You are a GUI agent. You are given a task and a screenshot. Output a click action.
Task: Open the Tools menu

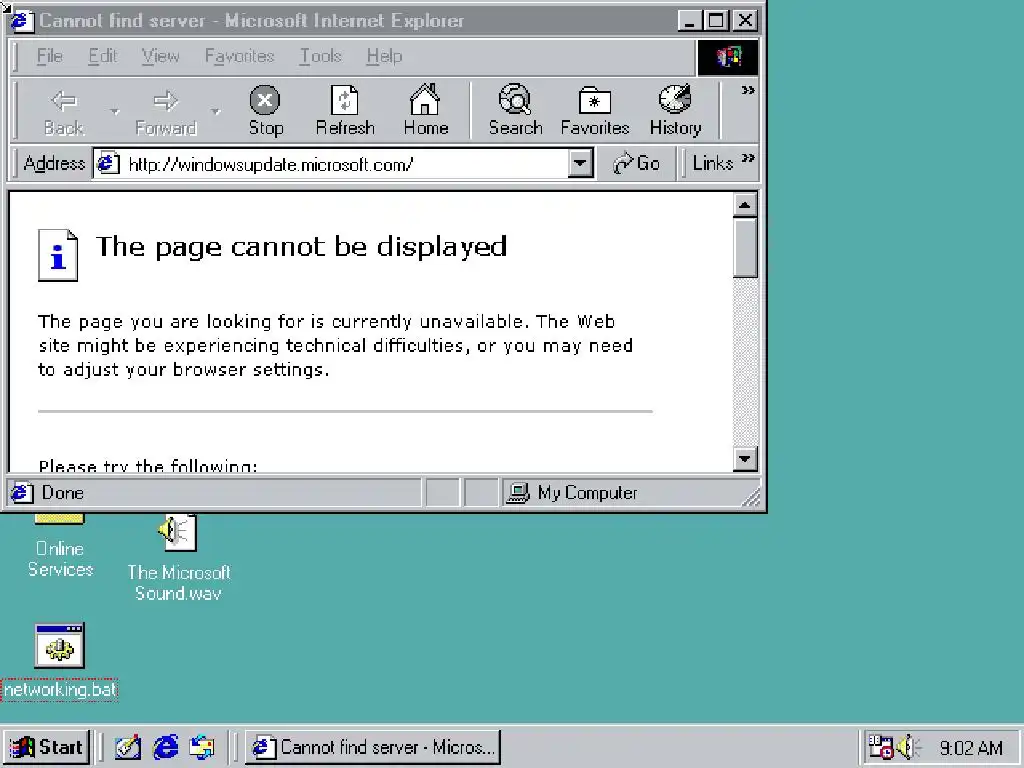[320, 56]
